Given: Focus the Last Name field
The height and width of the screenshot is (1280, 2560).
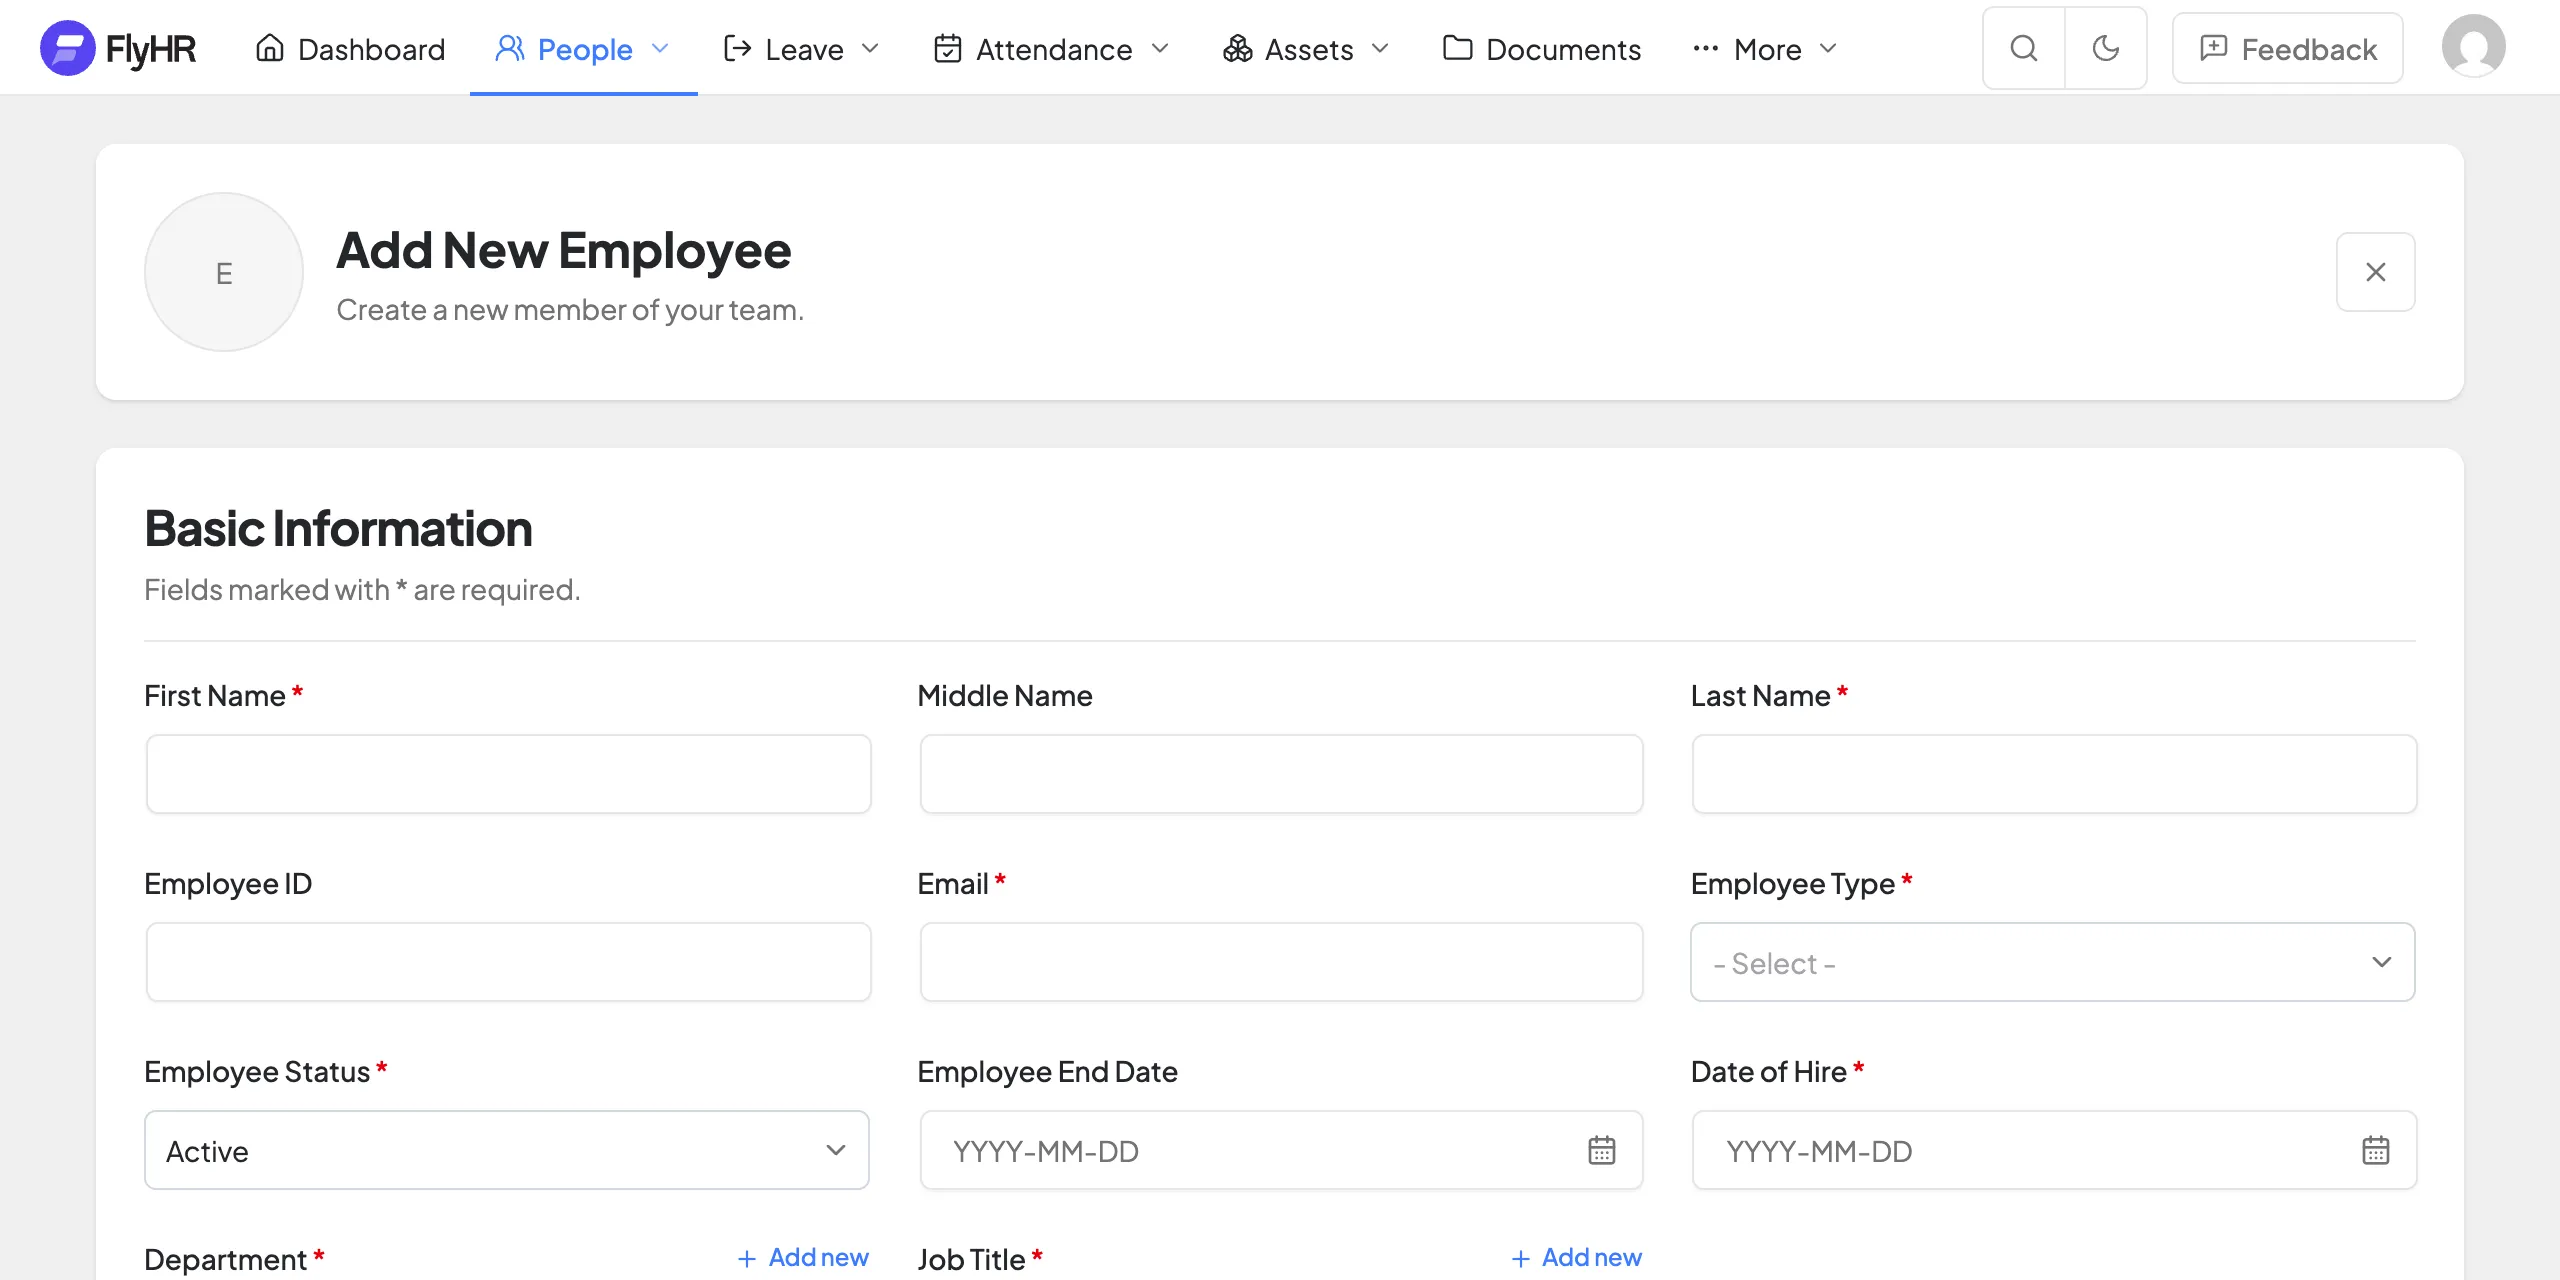Looking at the screenshot, I should pyautogui.click(x=2055, y=774).
